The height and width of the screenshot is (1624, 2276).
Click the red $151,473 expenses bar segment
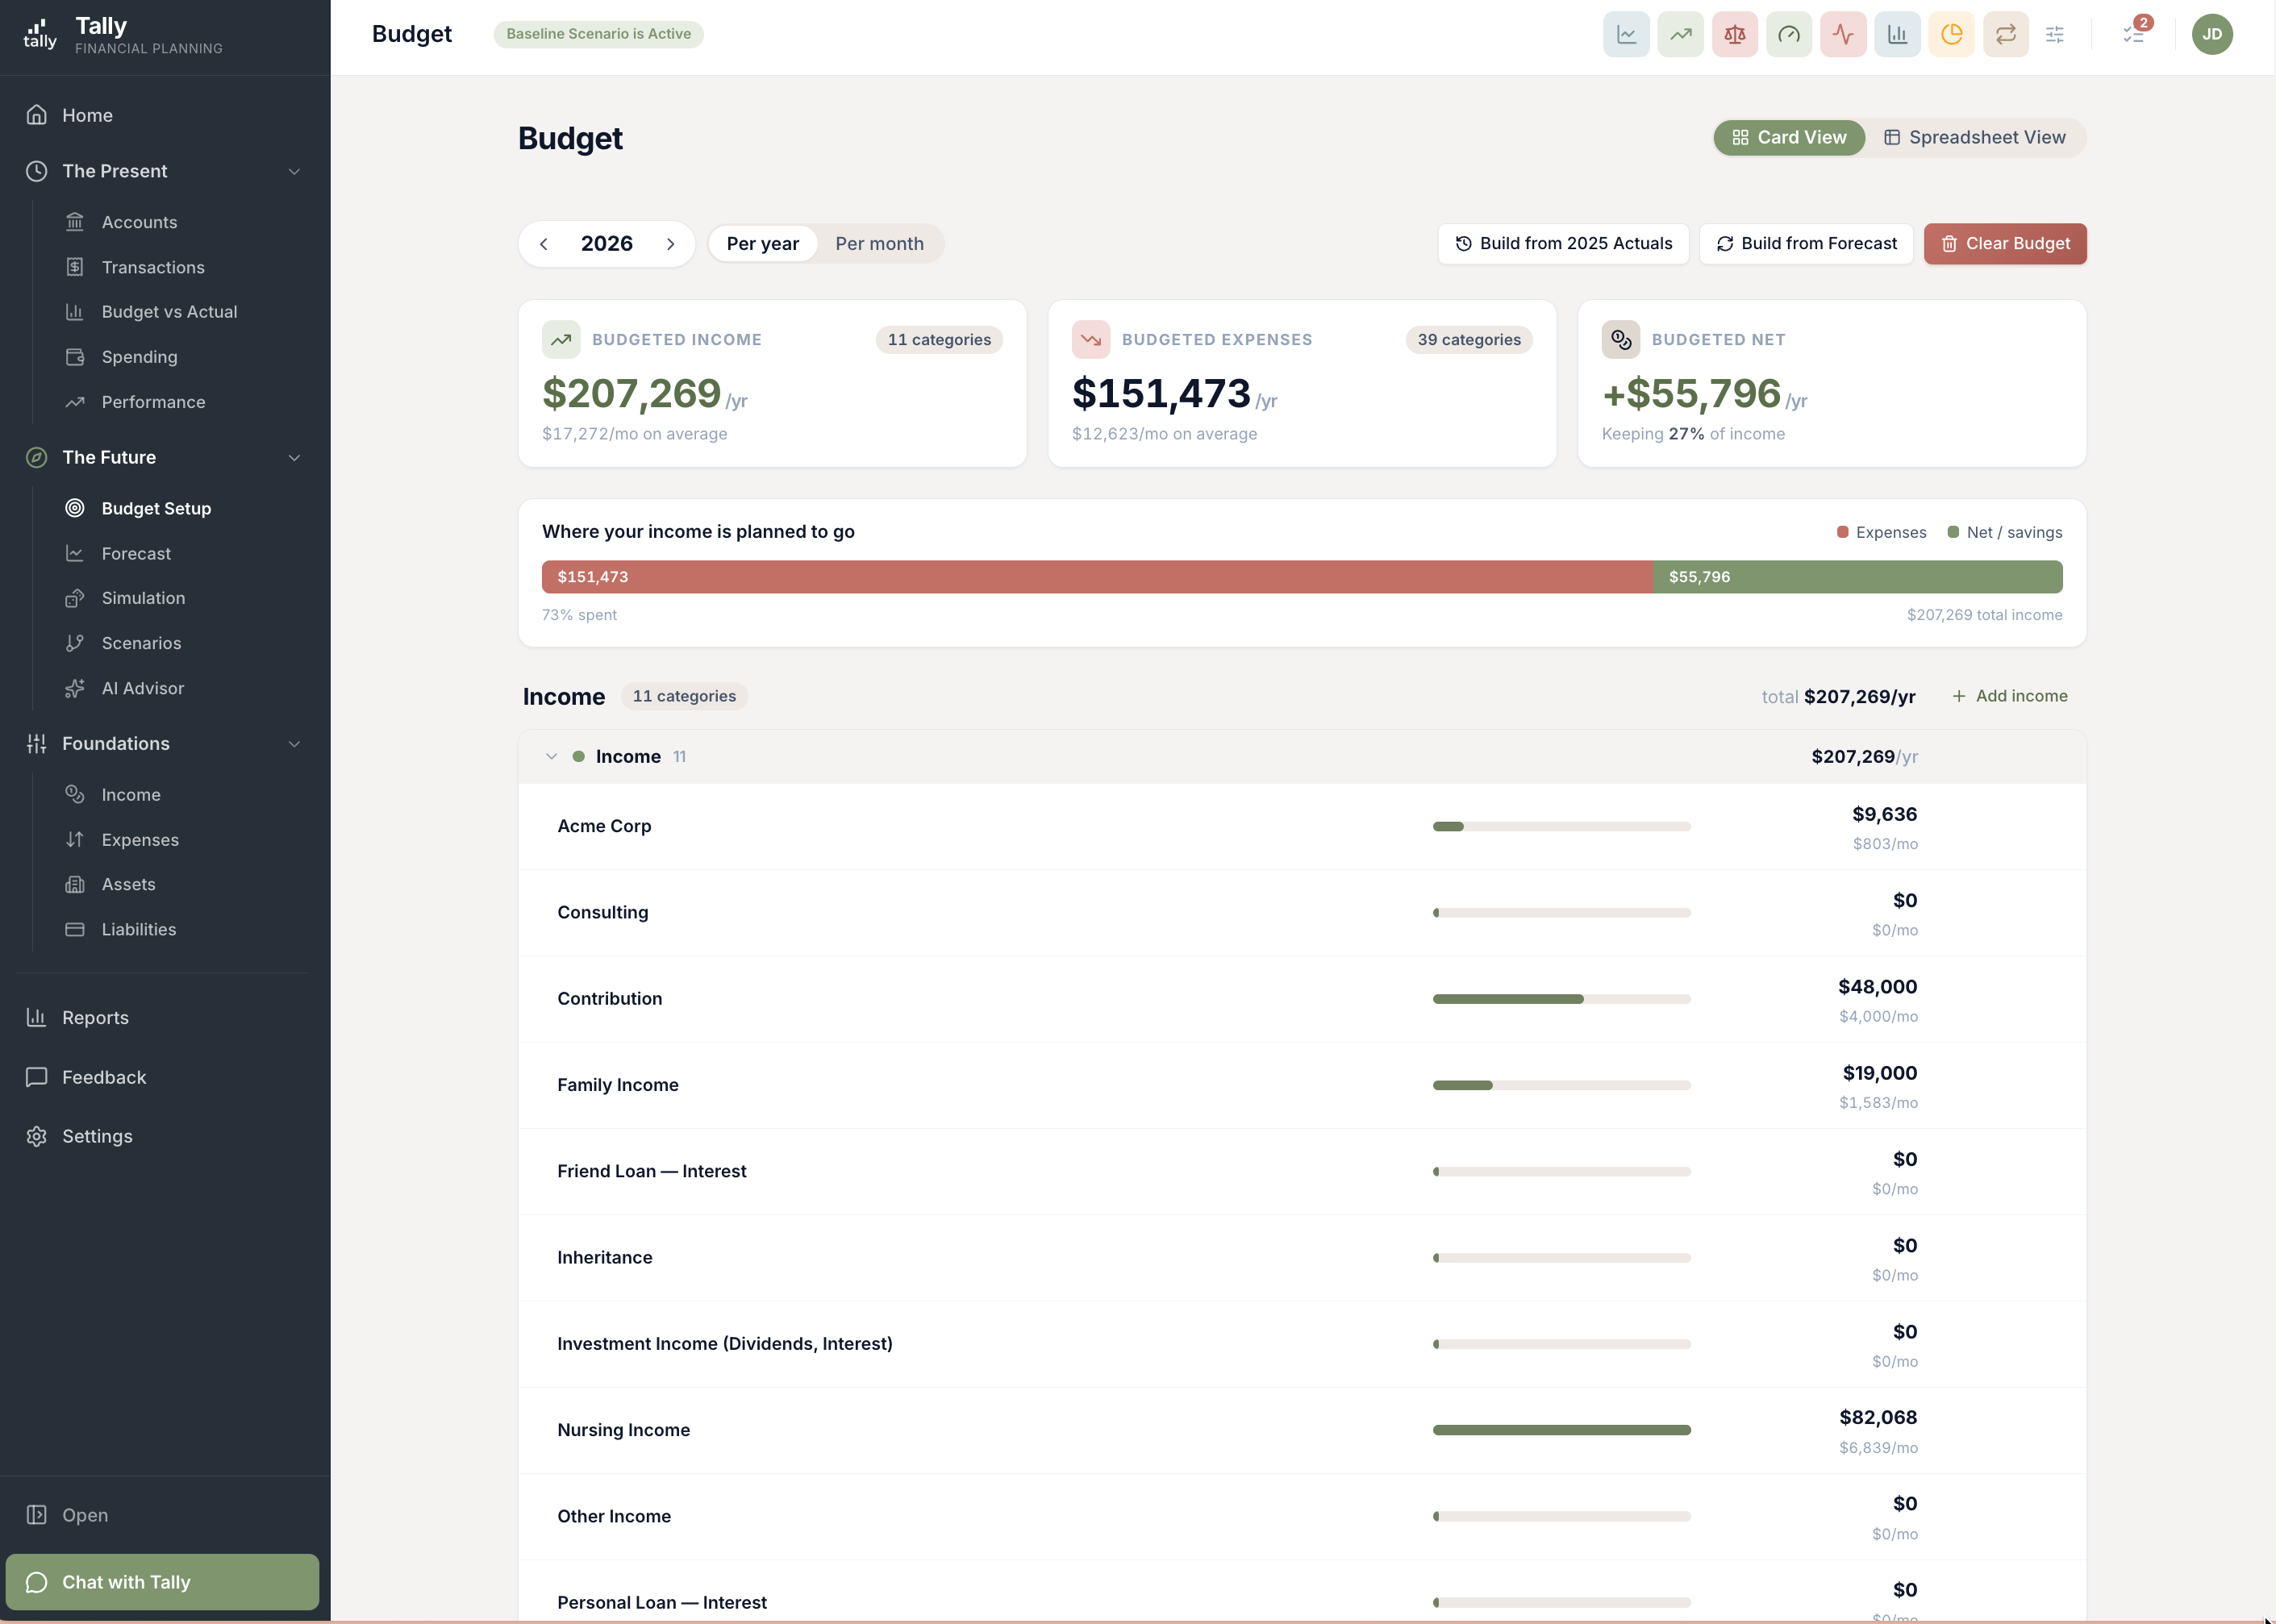(x=1097, y=577)
